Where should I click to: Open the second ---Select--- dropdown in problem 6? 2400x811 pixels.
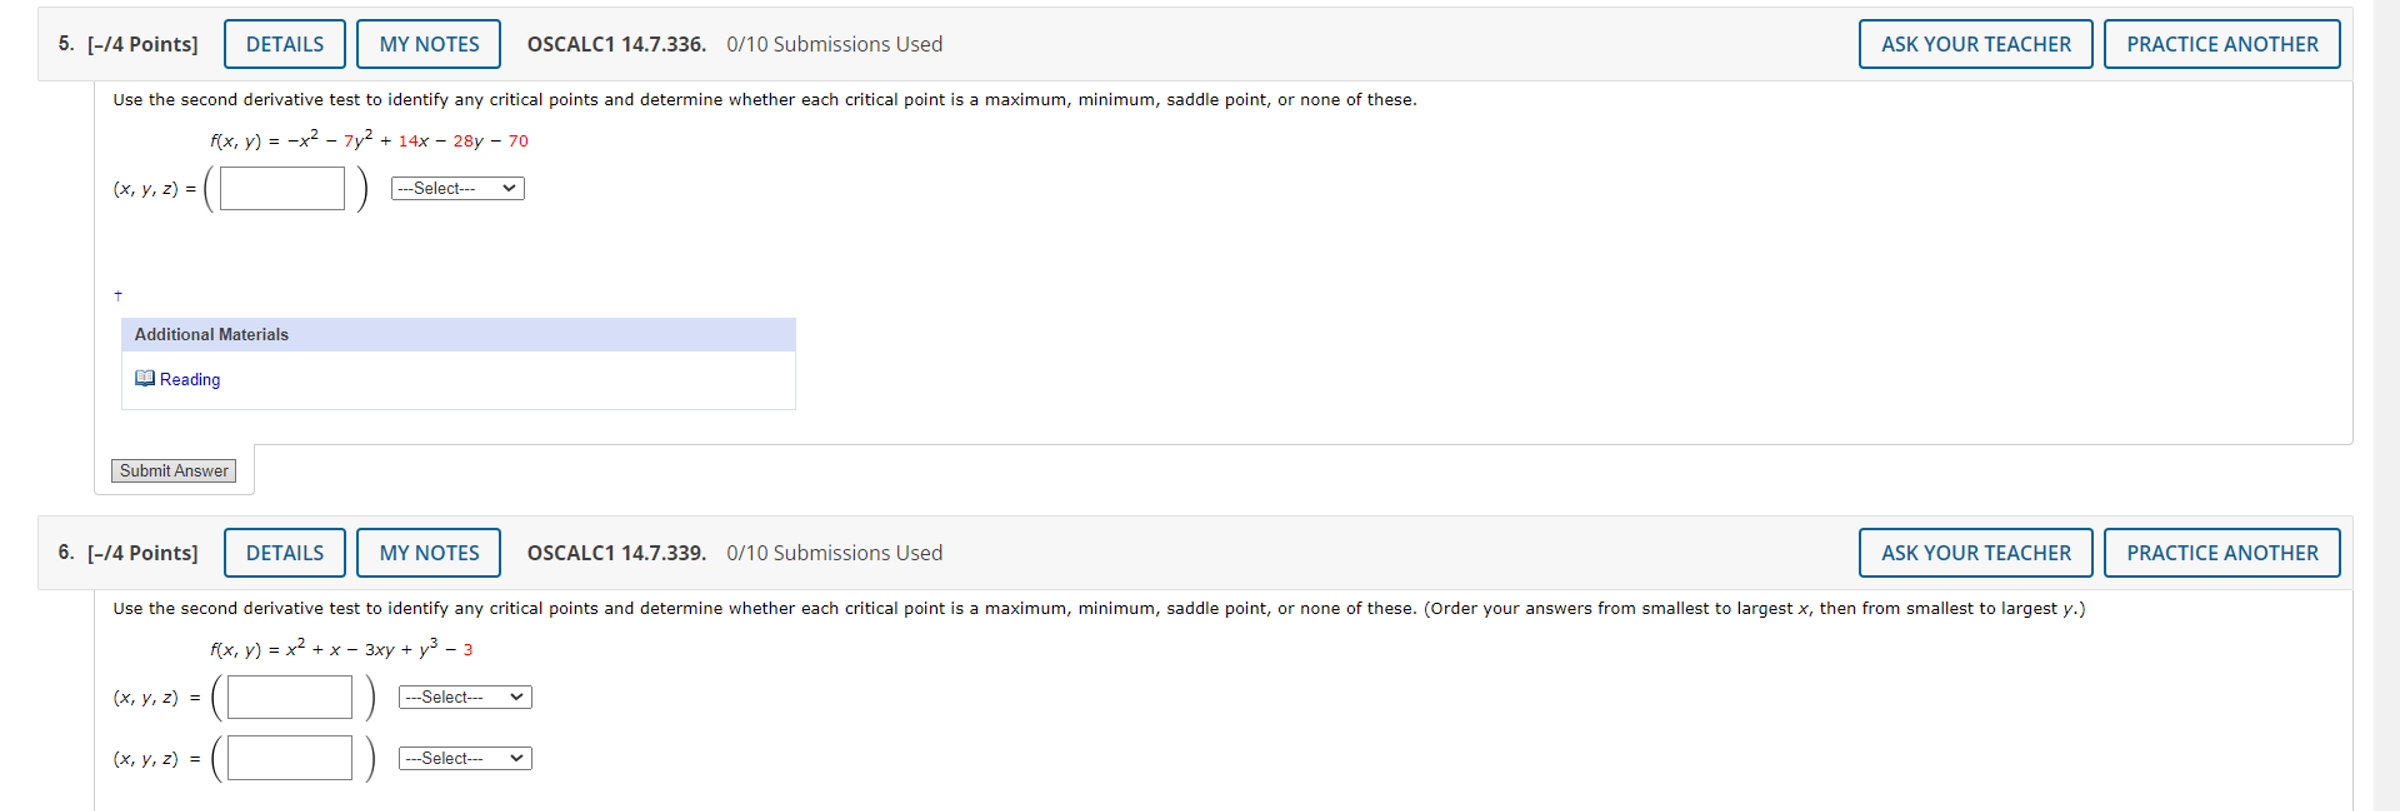pyautogui.click(x=464, y=757)
